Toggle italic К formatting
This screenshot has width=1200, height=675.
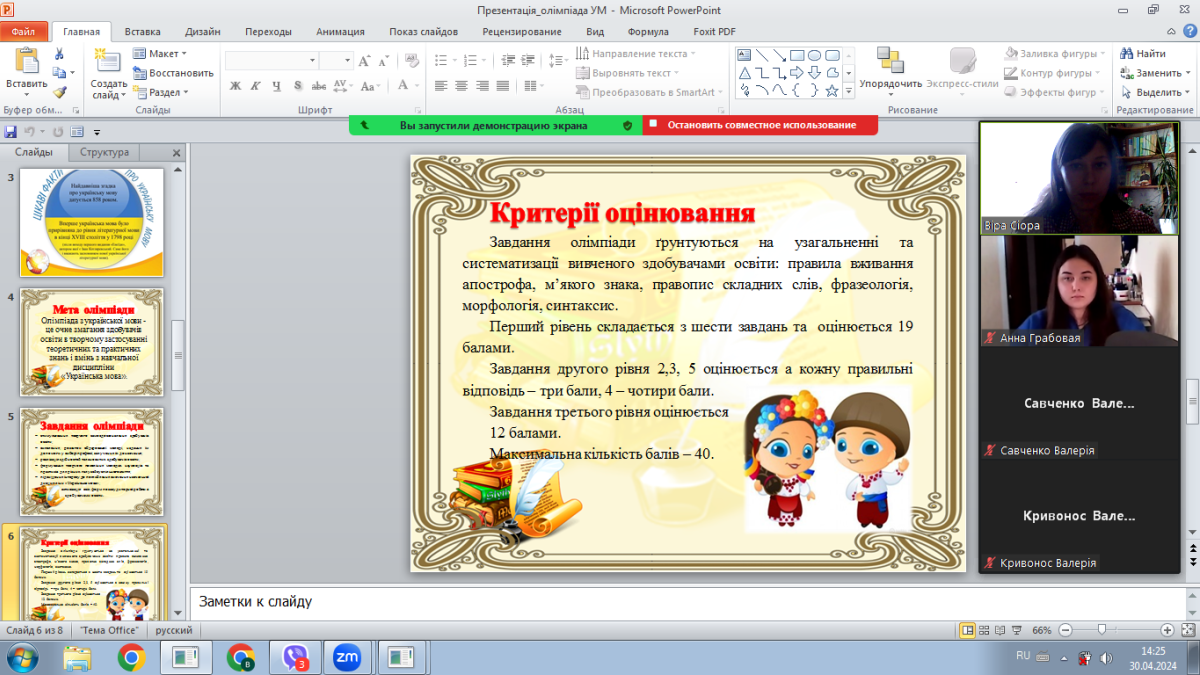tap(255, 86)
